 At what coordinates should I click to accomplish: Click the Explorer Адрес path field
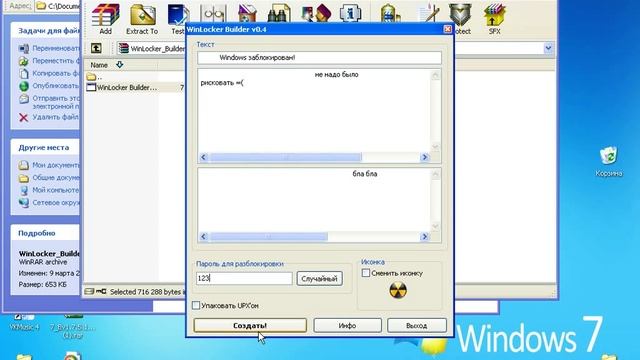click(58, 6)
